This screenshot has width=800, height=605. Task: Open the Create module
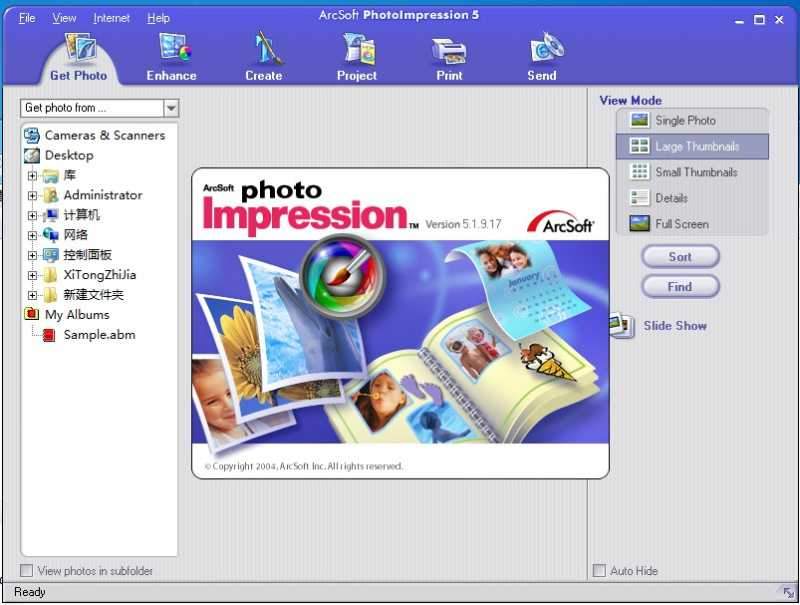(x=262, y=55)
